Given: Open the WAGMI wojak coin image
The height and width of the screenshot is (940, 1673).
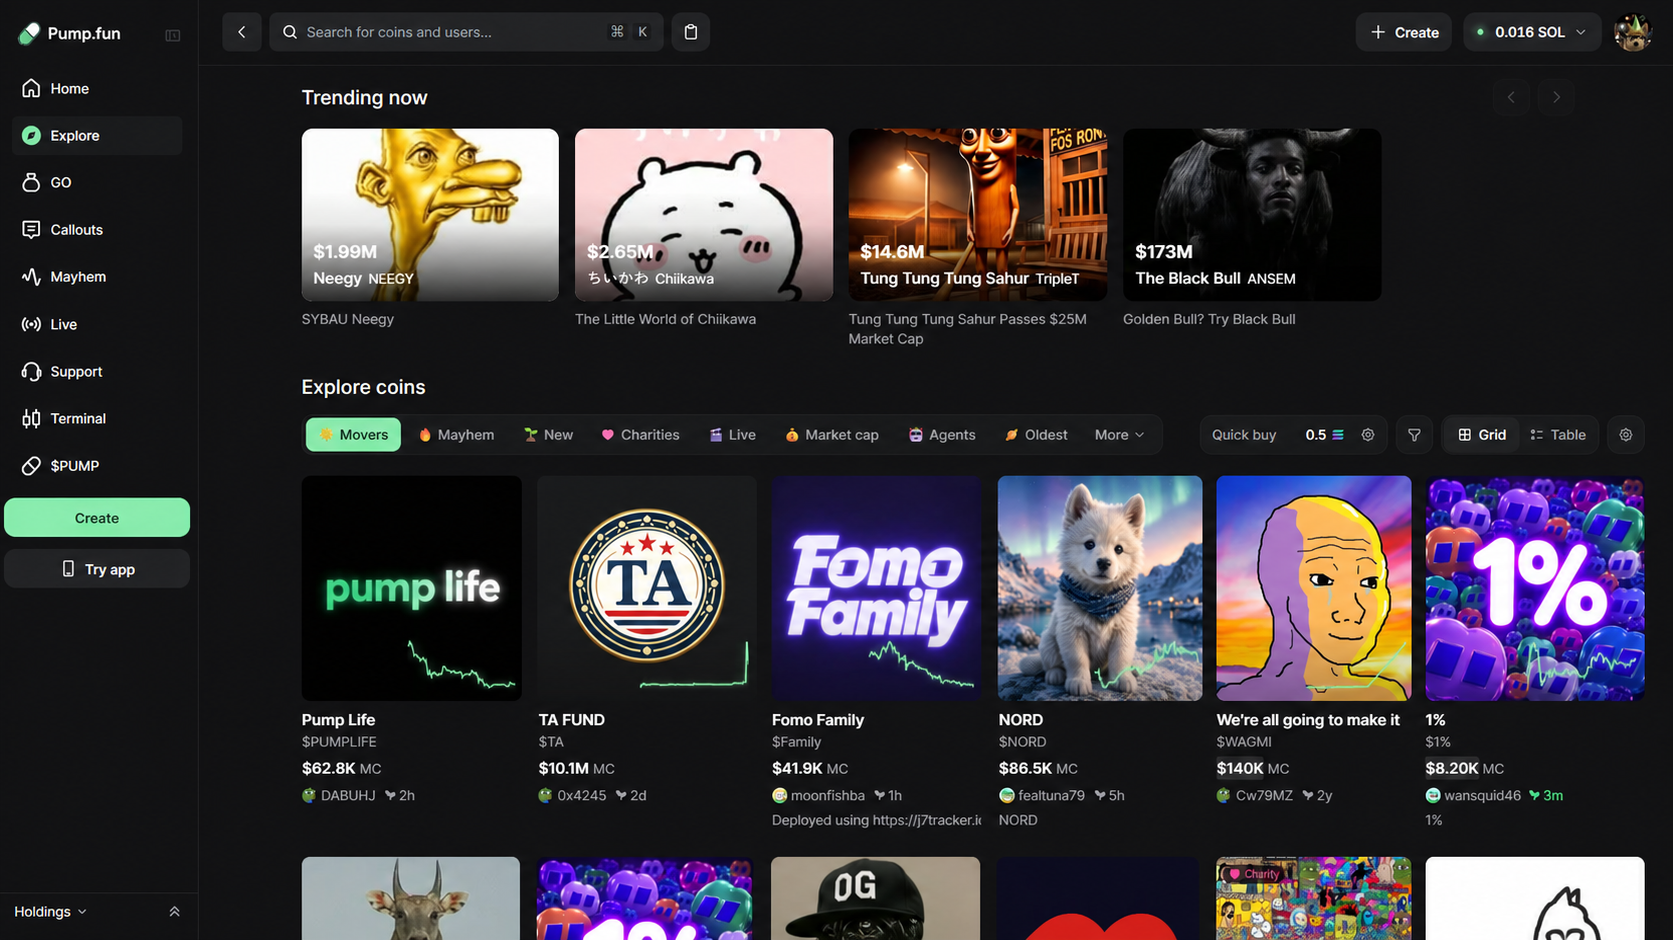Looking at the screenshot, I should (x=1314, y=588).
